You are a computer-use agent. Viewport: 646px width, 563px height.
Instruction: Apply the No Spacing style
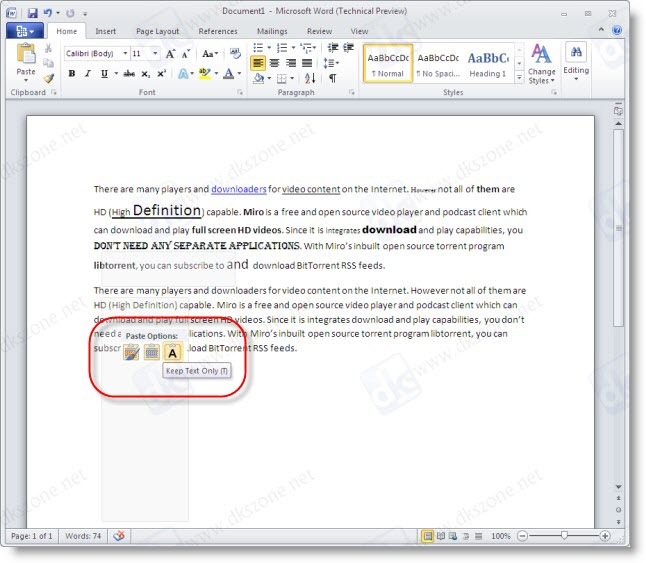438,64
